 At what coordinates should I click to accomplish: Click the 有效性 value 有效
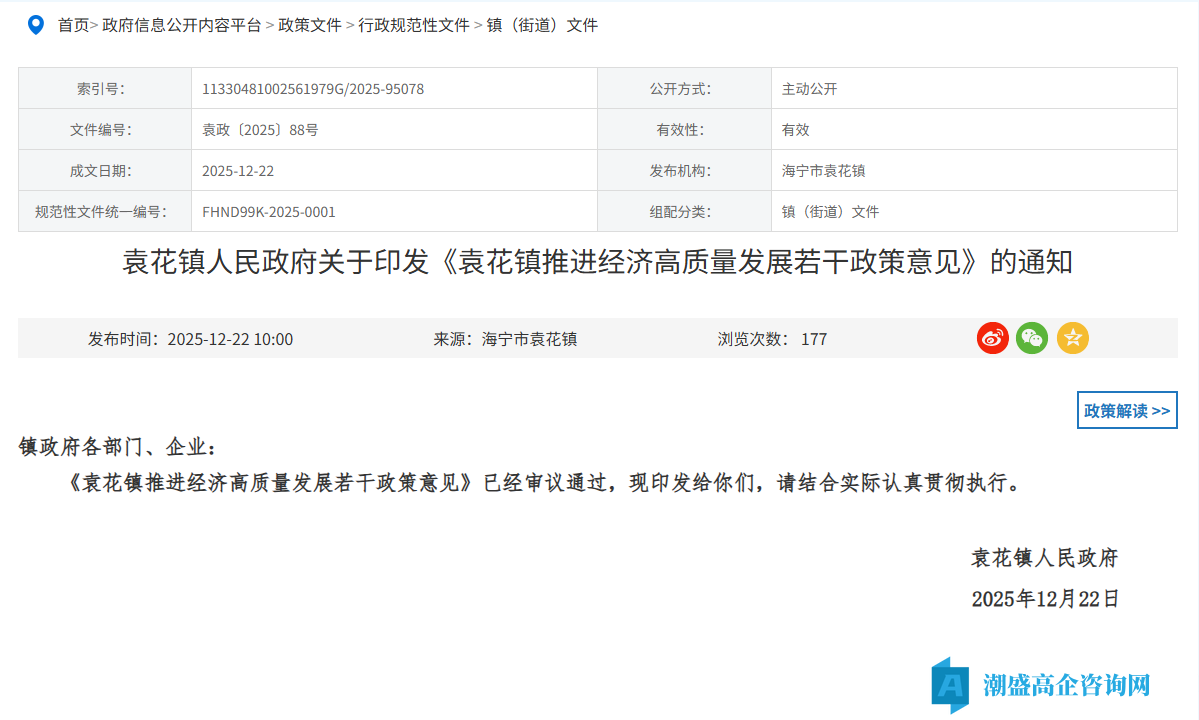pos(791,129)
